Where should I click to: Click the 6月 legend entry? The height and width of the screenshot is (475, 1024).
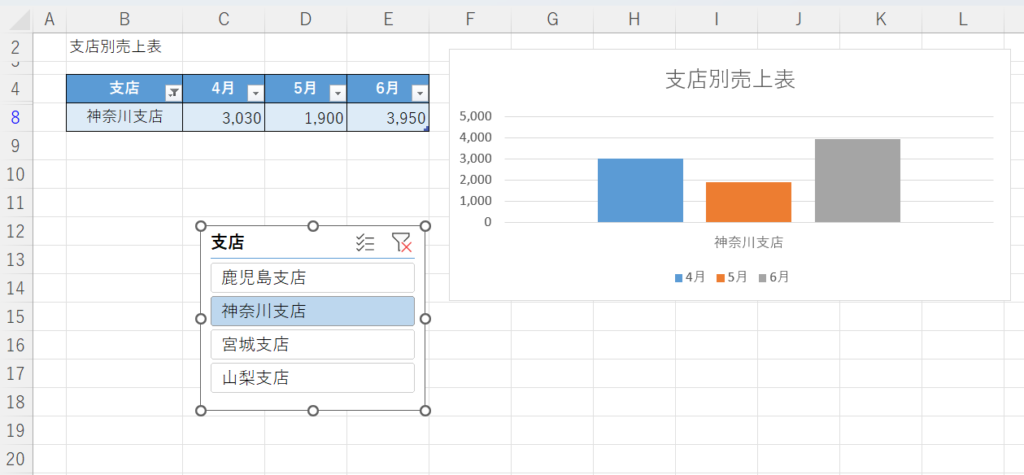coord(774,277)
